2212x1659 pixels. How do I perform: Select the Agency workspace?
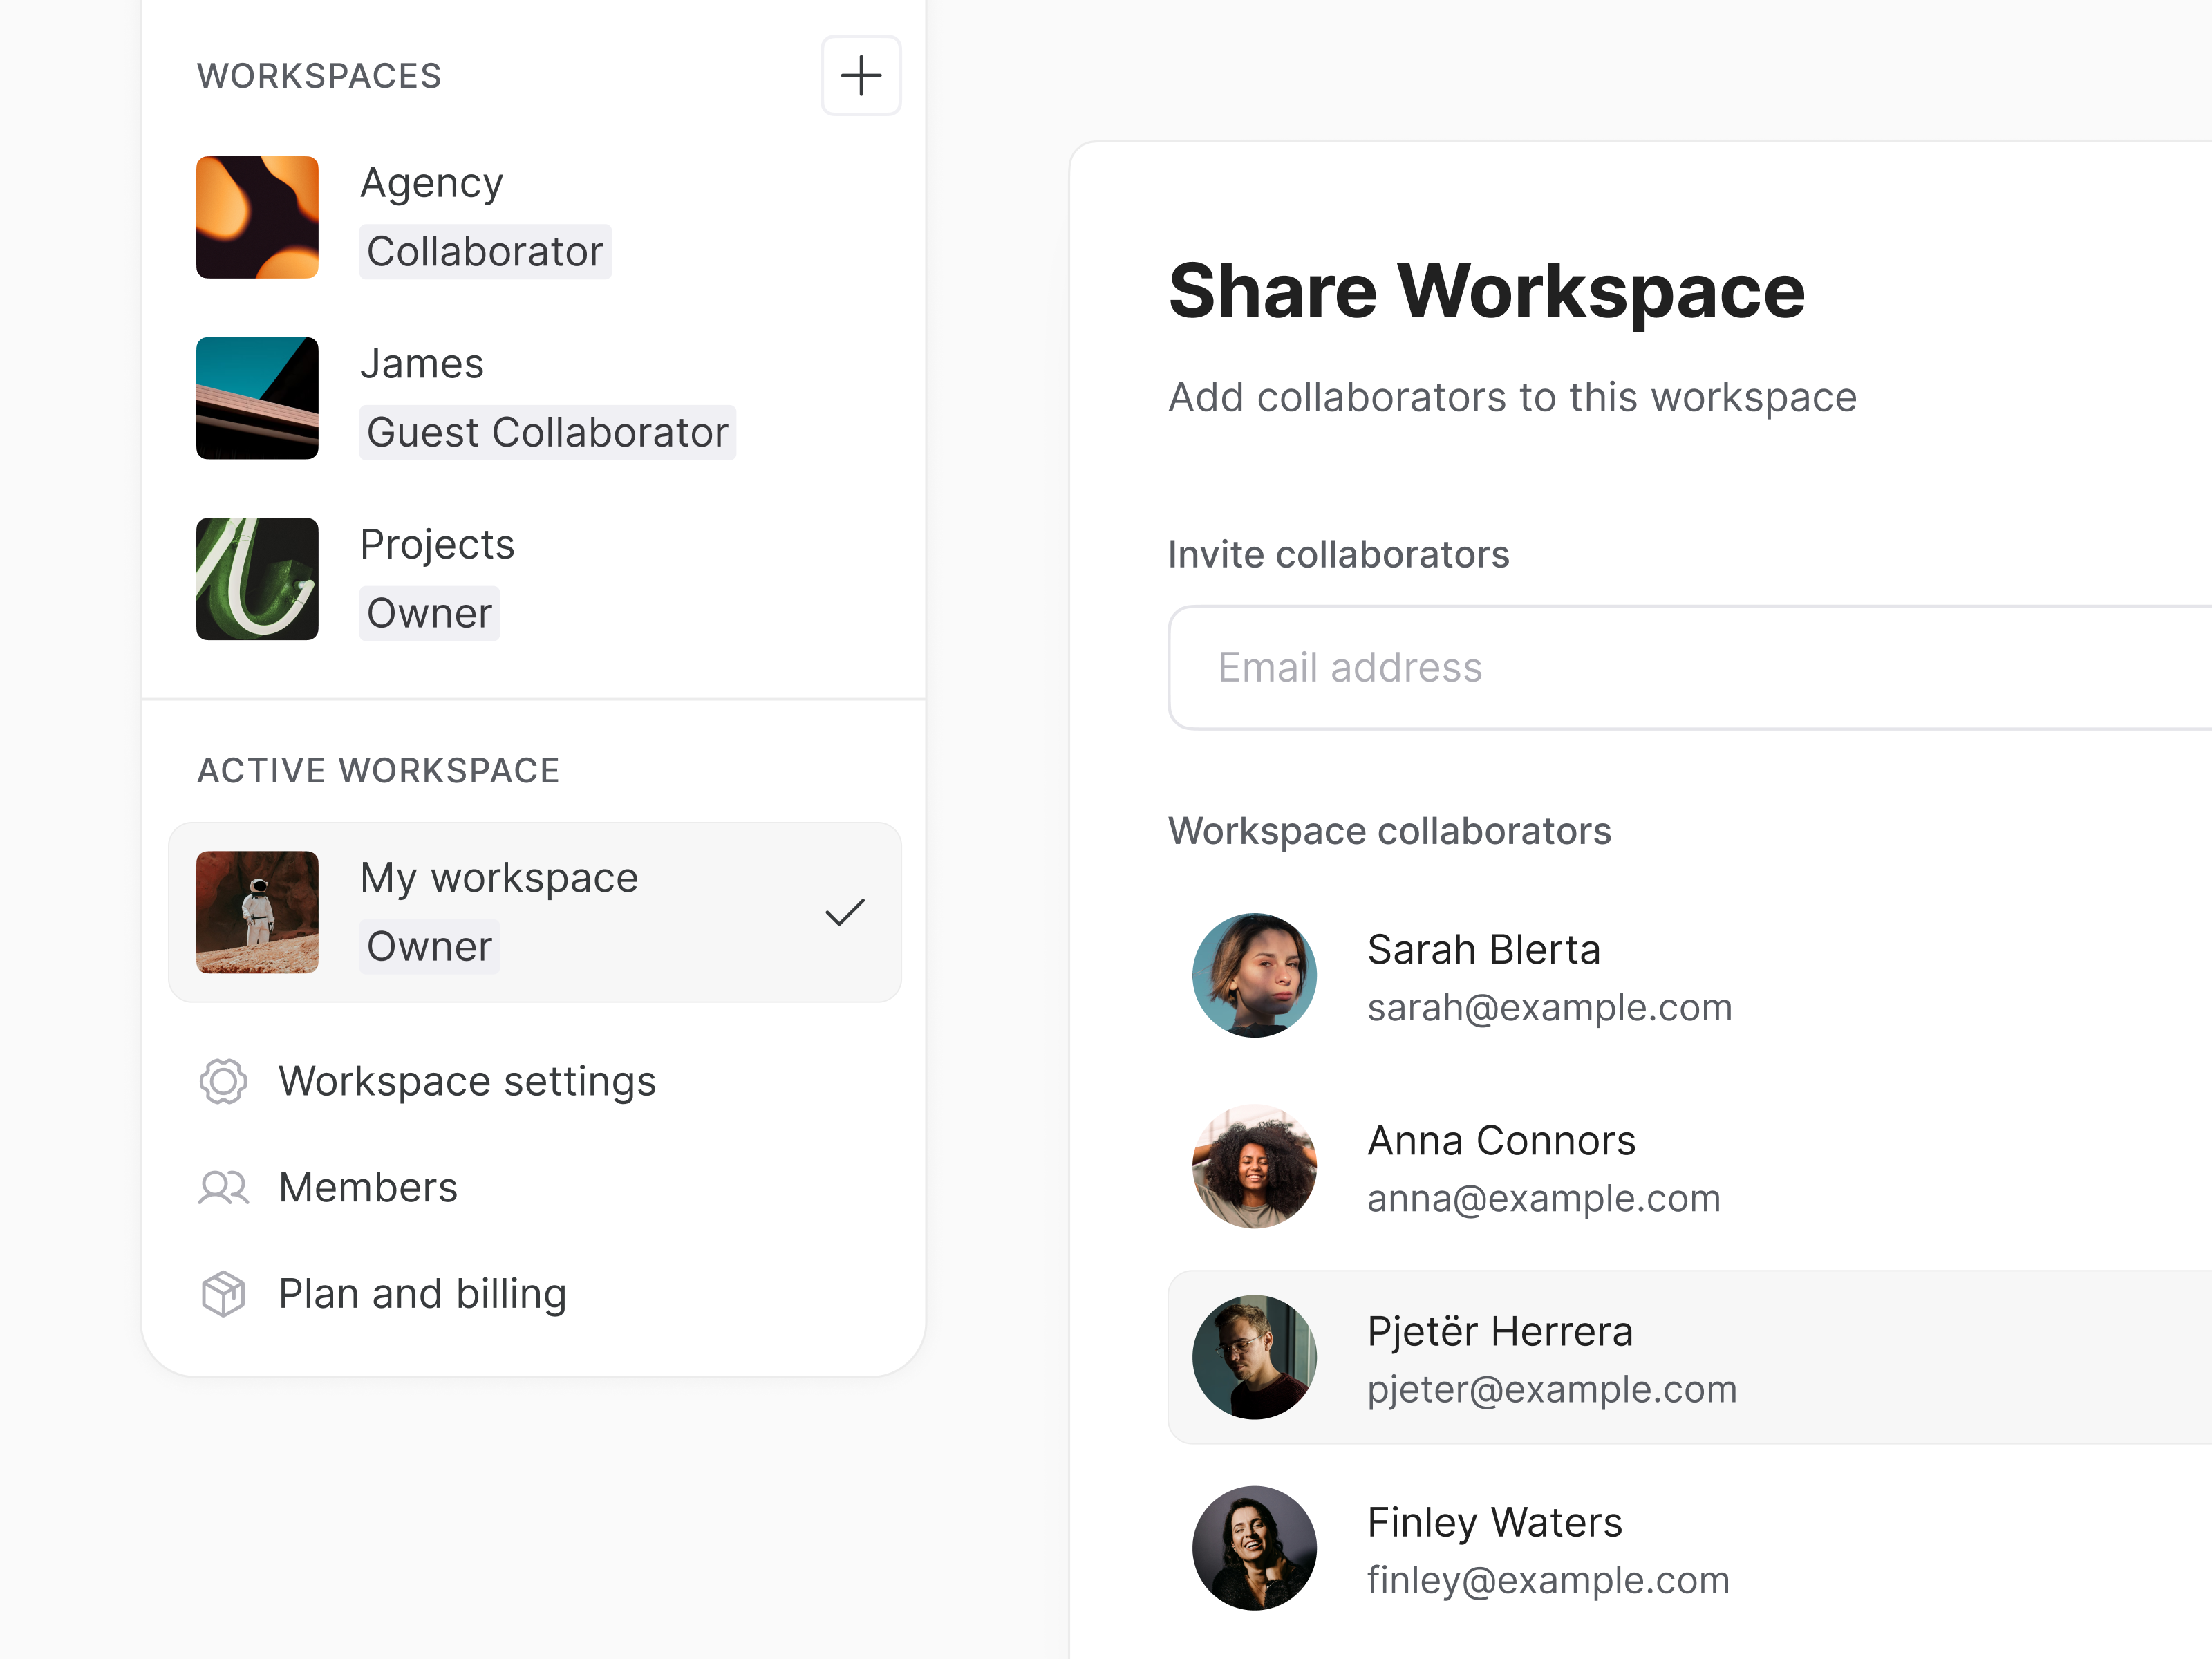click(x=432, y=182)
